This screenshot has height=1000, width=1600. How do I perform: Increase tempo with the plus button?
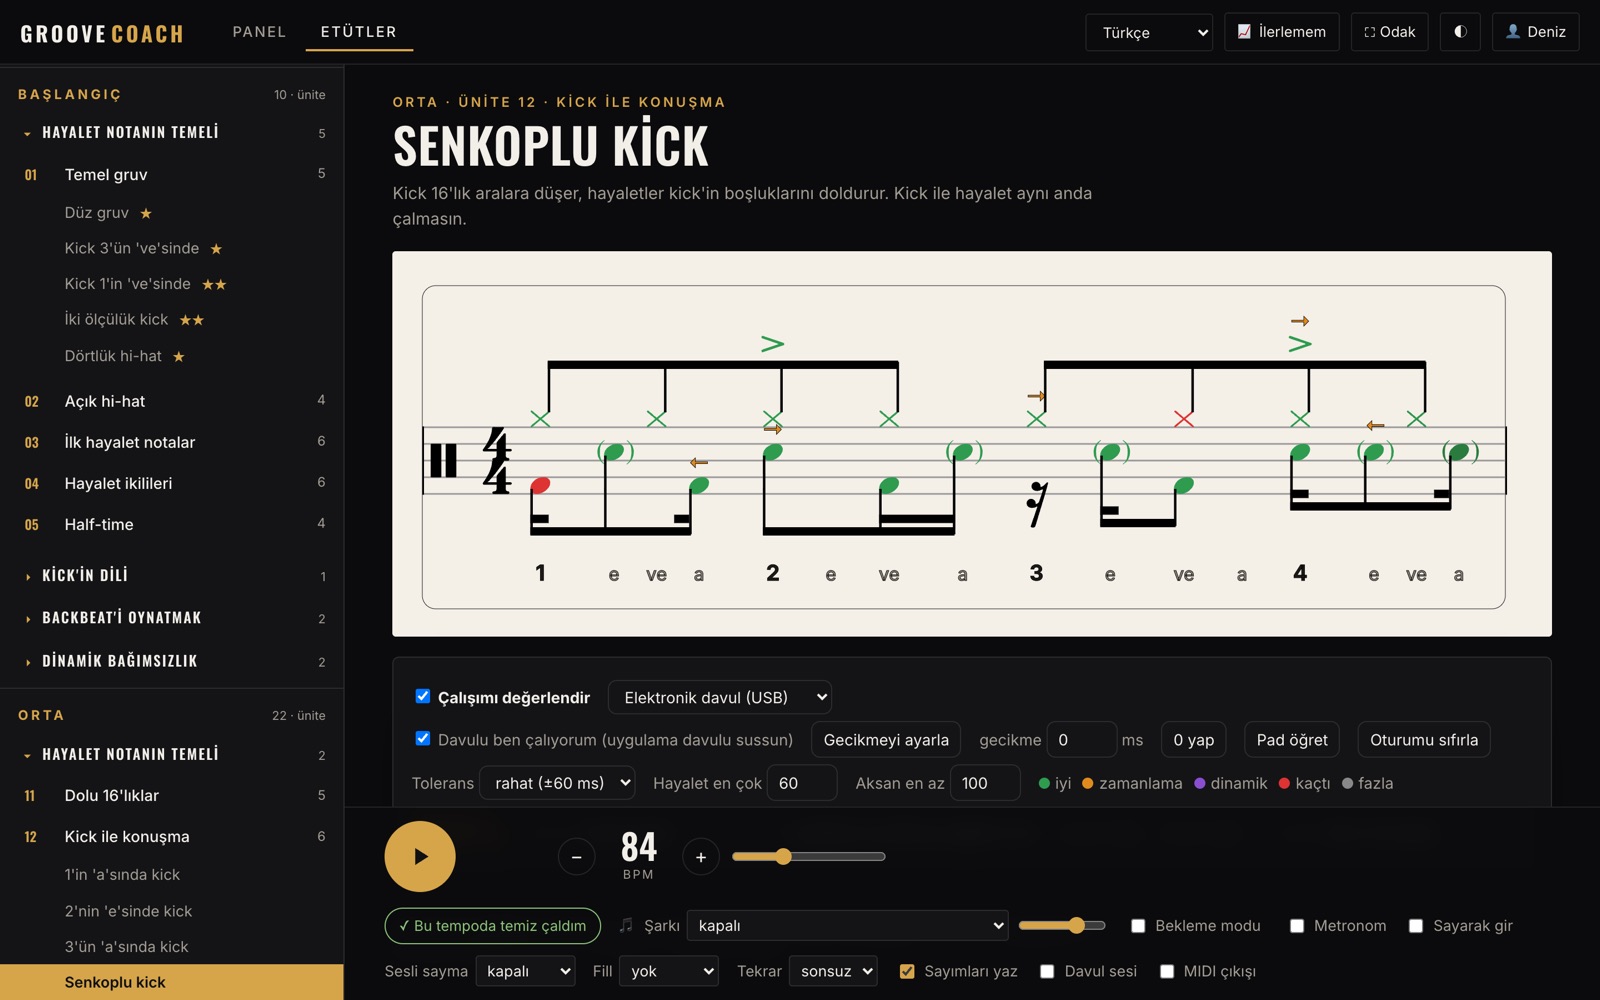[701, 857]
